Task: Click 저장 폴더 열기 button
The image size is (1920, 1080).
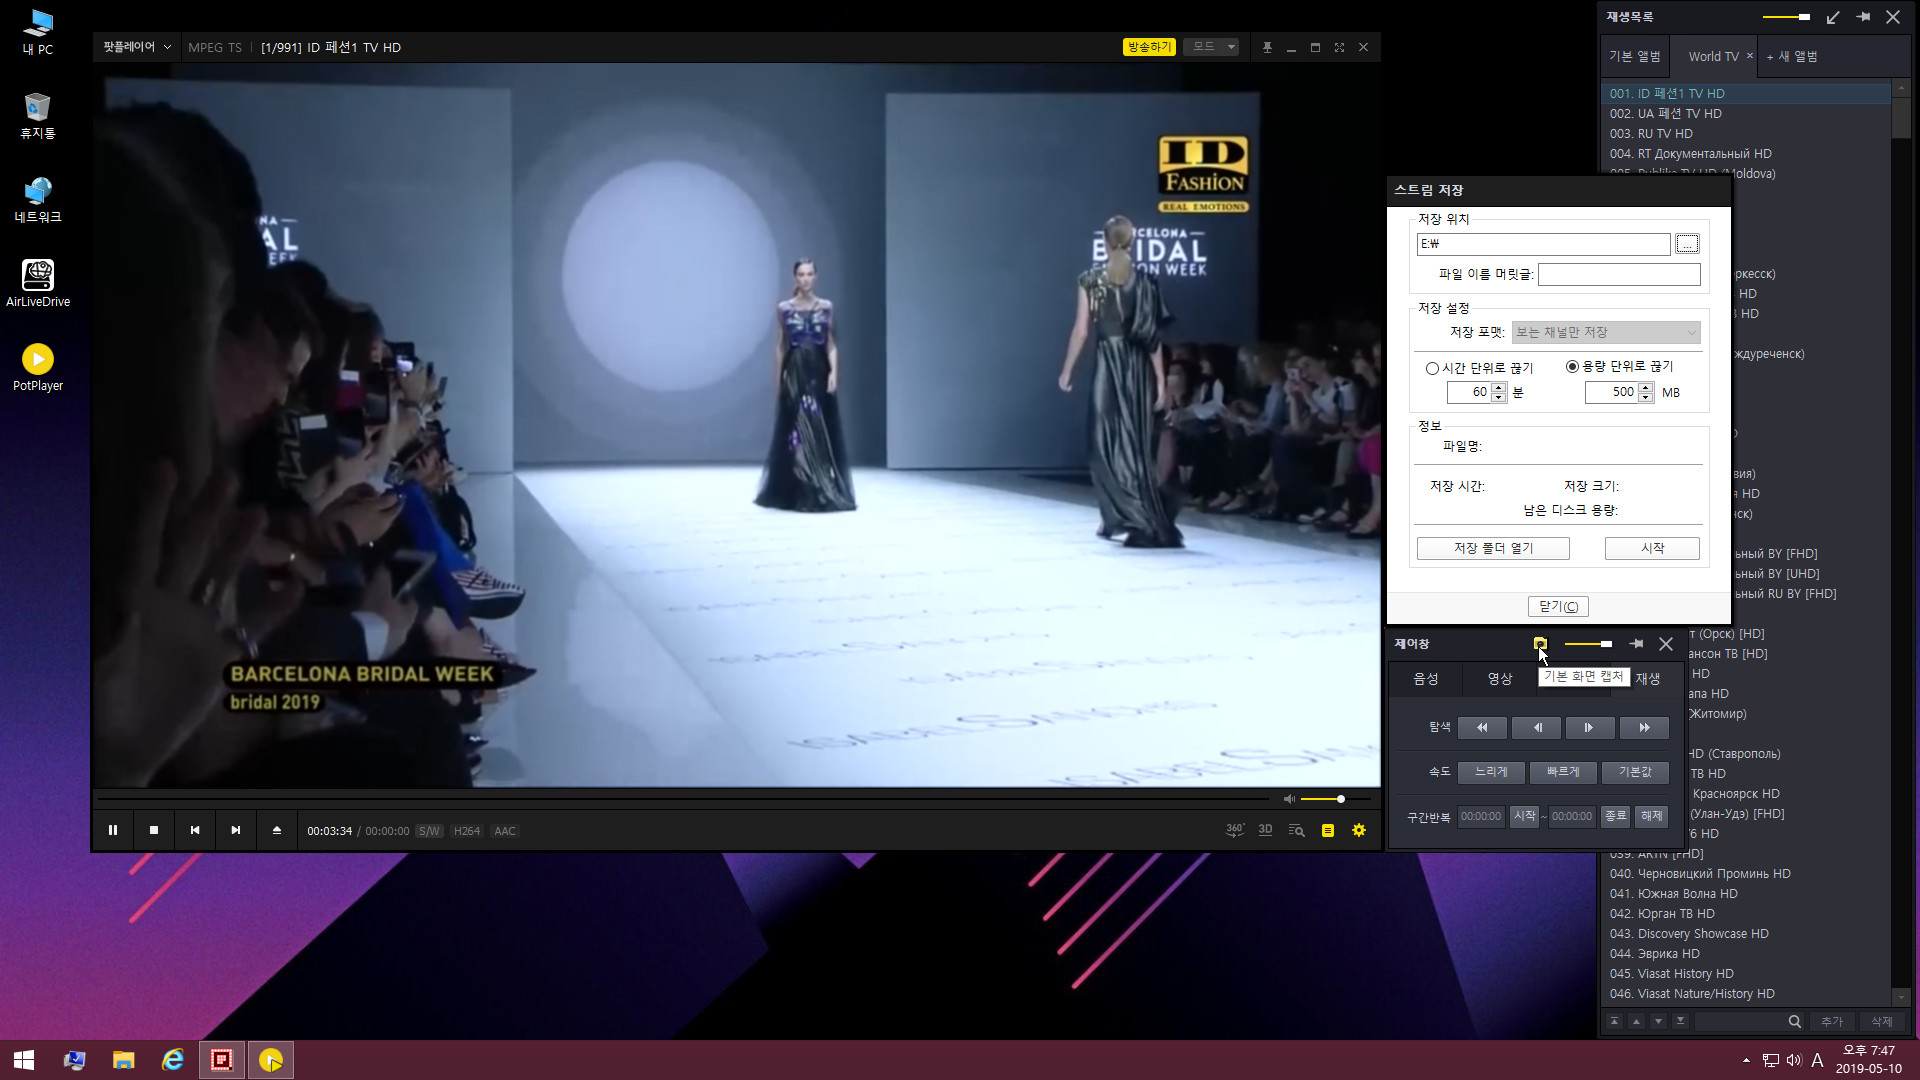Action: point(1493,548)
